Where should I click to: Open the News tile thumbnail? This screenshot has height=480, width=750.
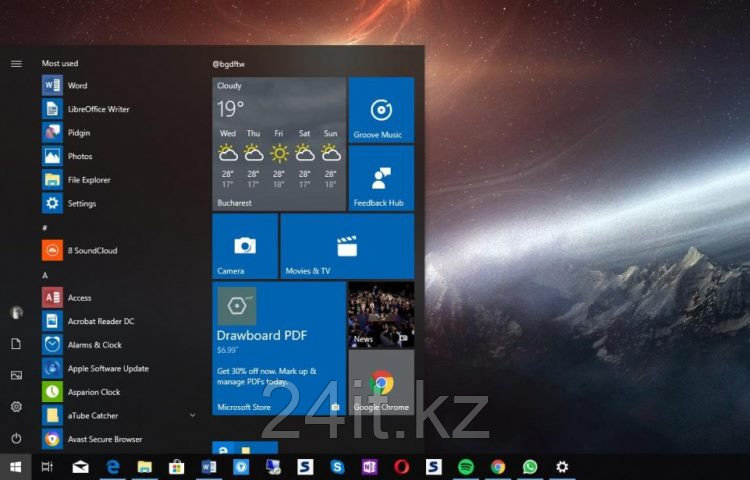click(x=381, y=314)
